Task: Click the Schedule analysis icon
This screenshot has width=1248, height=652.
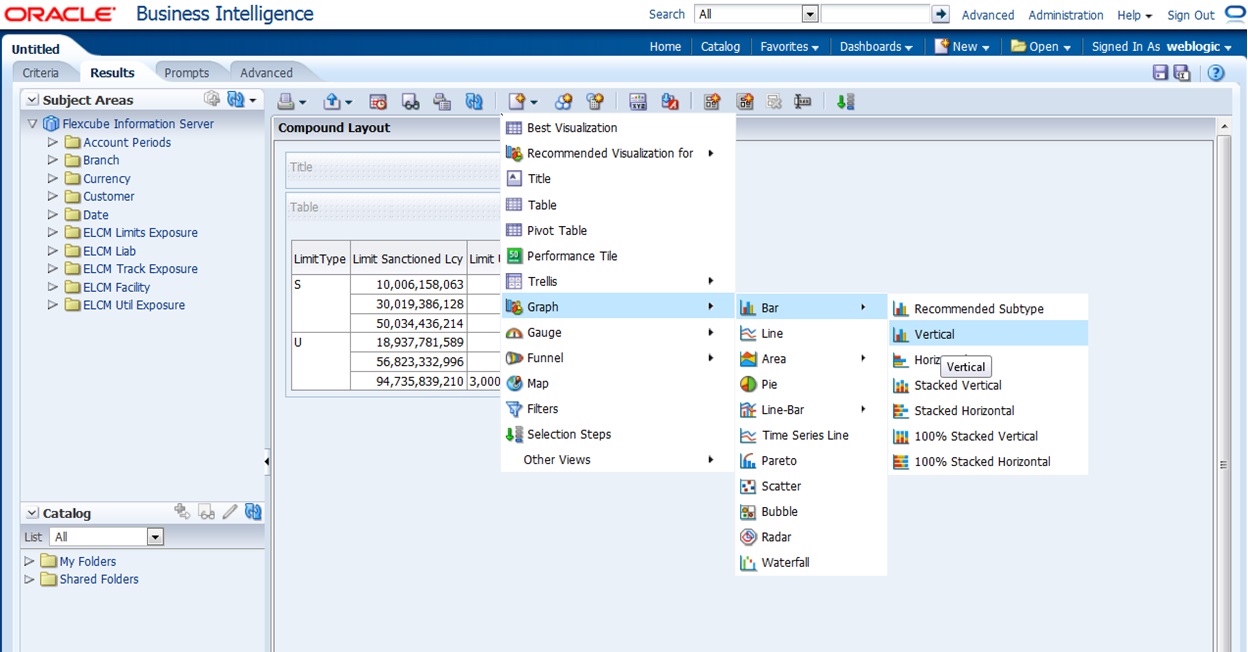Action: click(x=378, y=101)
